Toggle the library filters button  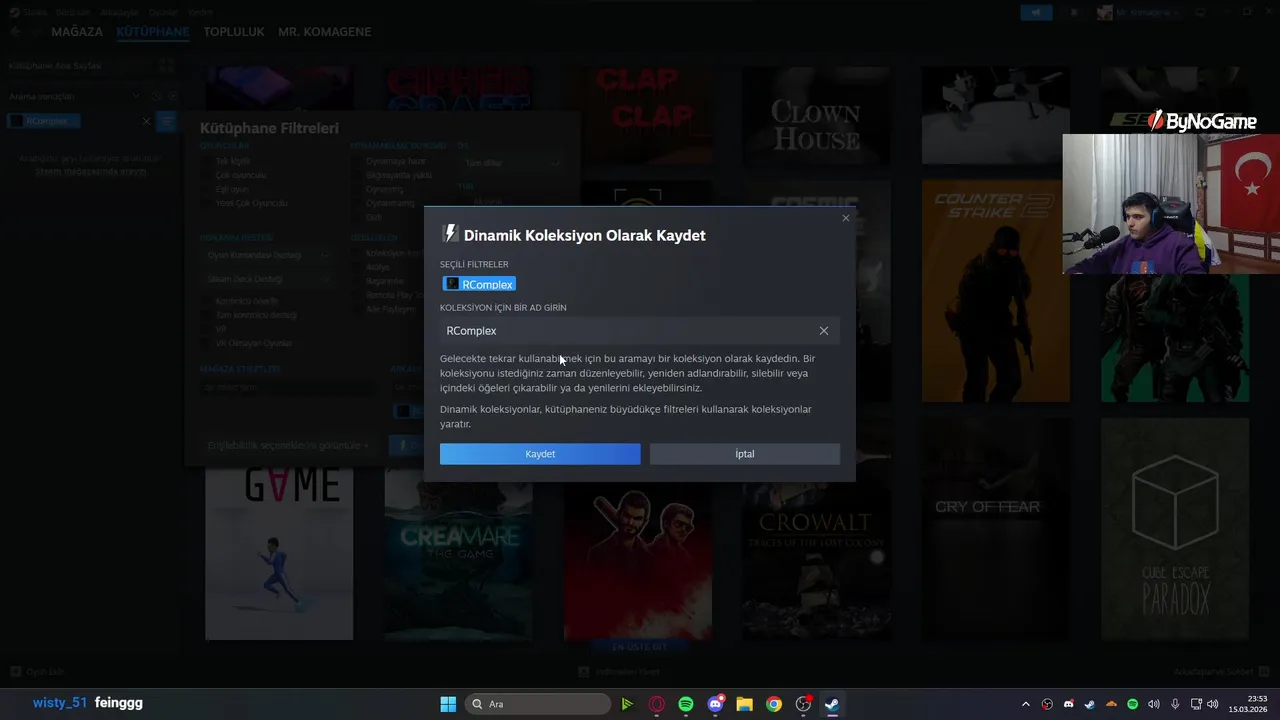(167, 121)
